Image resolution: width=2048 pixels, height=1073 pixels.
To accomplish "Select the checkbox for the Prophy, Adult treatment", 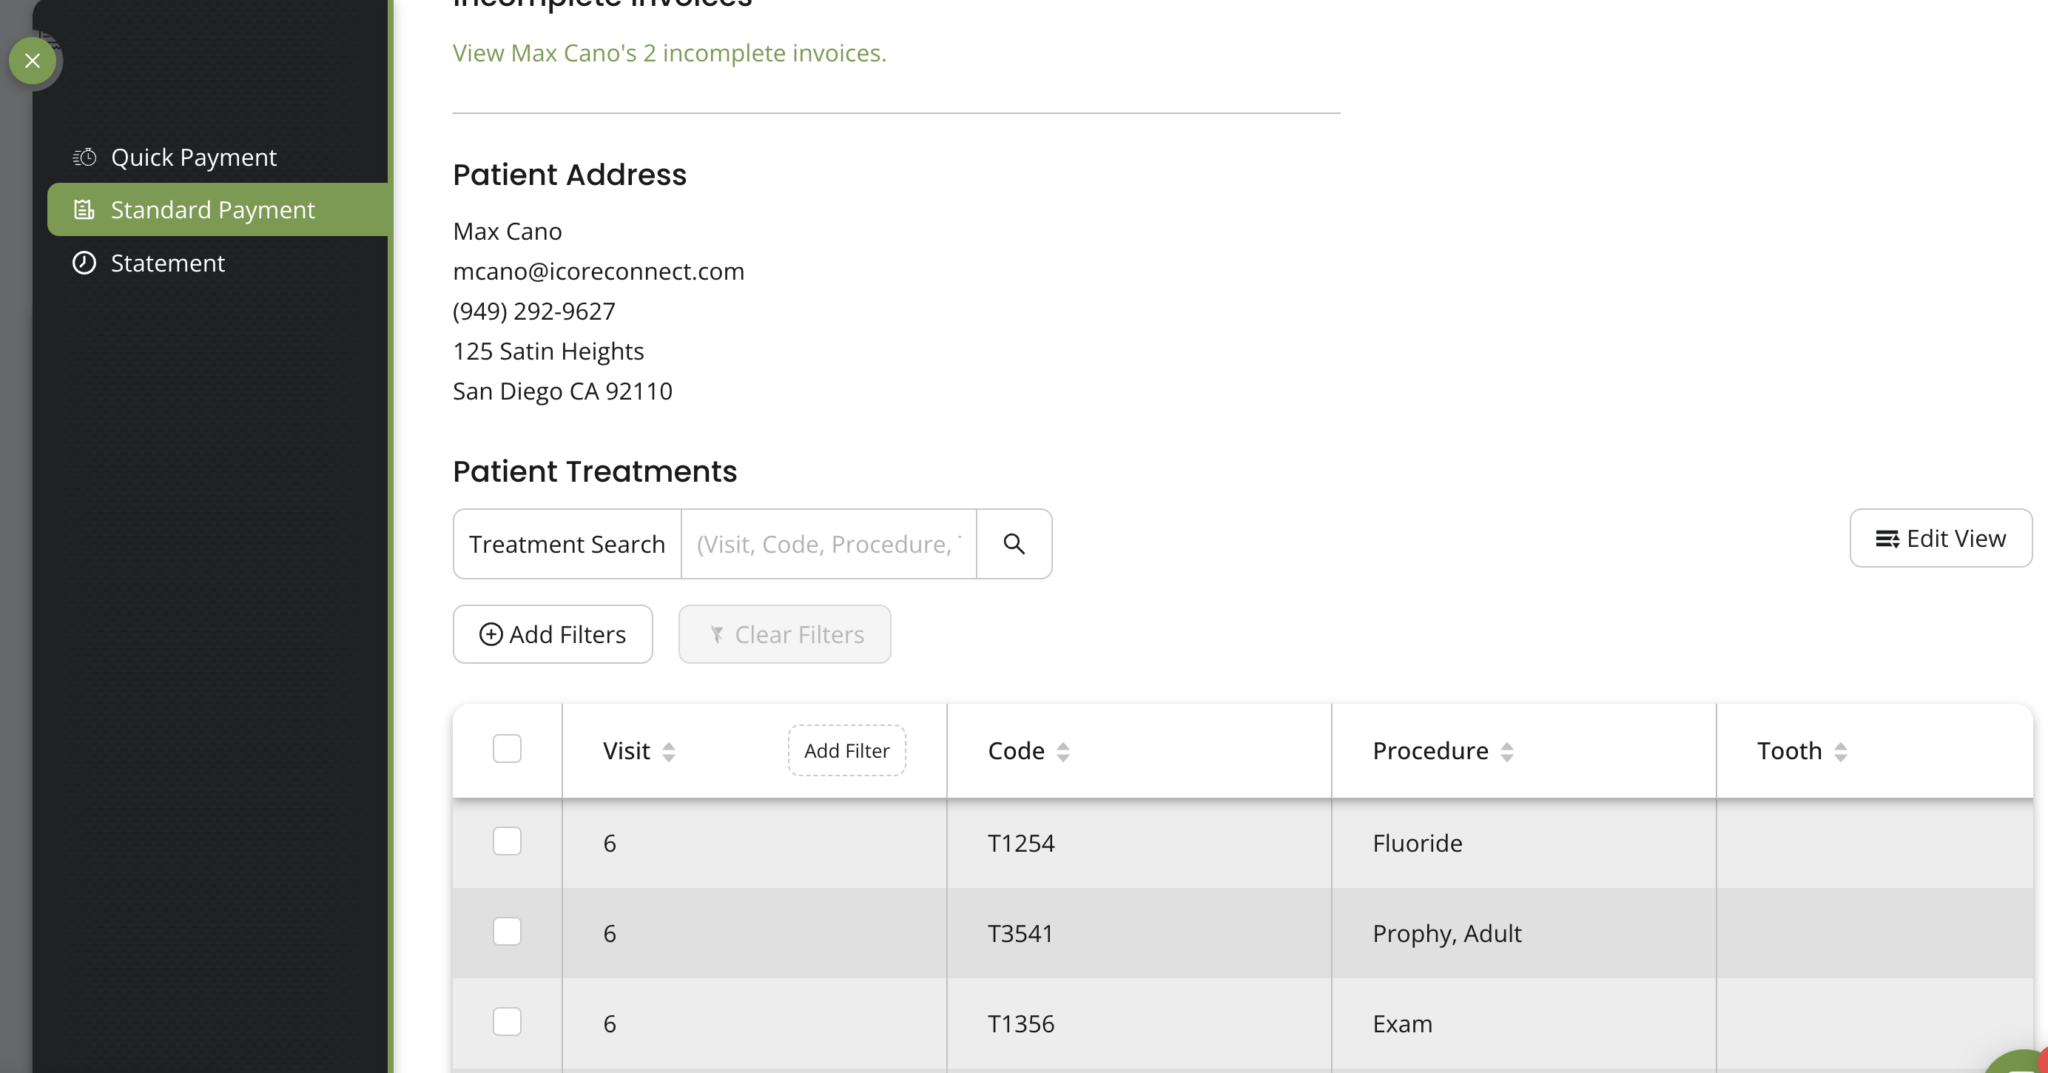I will click(x=507, y=931).
